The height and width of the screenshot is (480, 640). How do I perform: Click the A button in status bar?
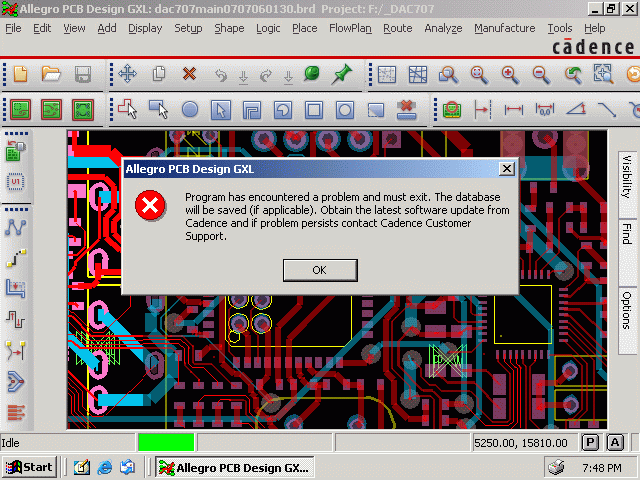pos(616,442)
